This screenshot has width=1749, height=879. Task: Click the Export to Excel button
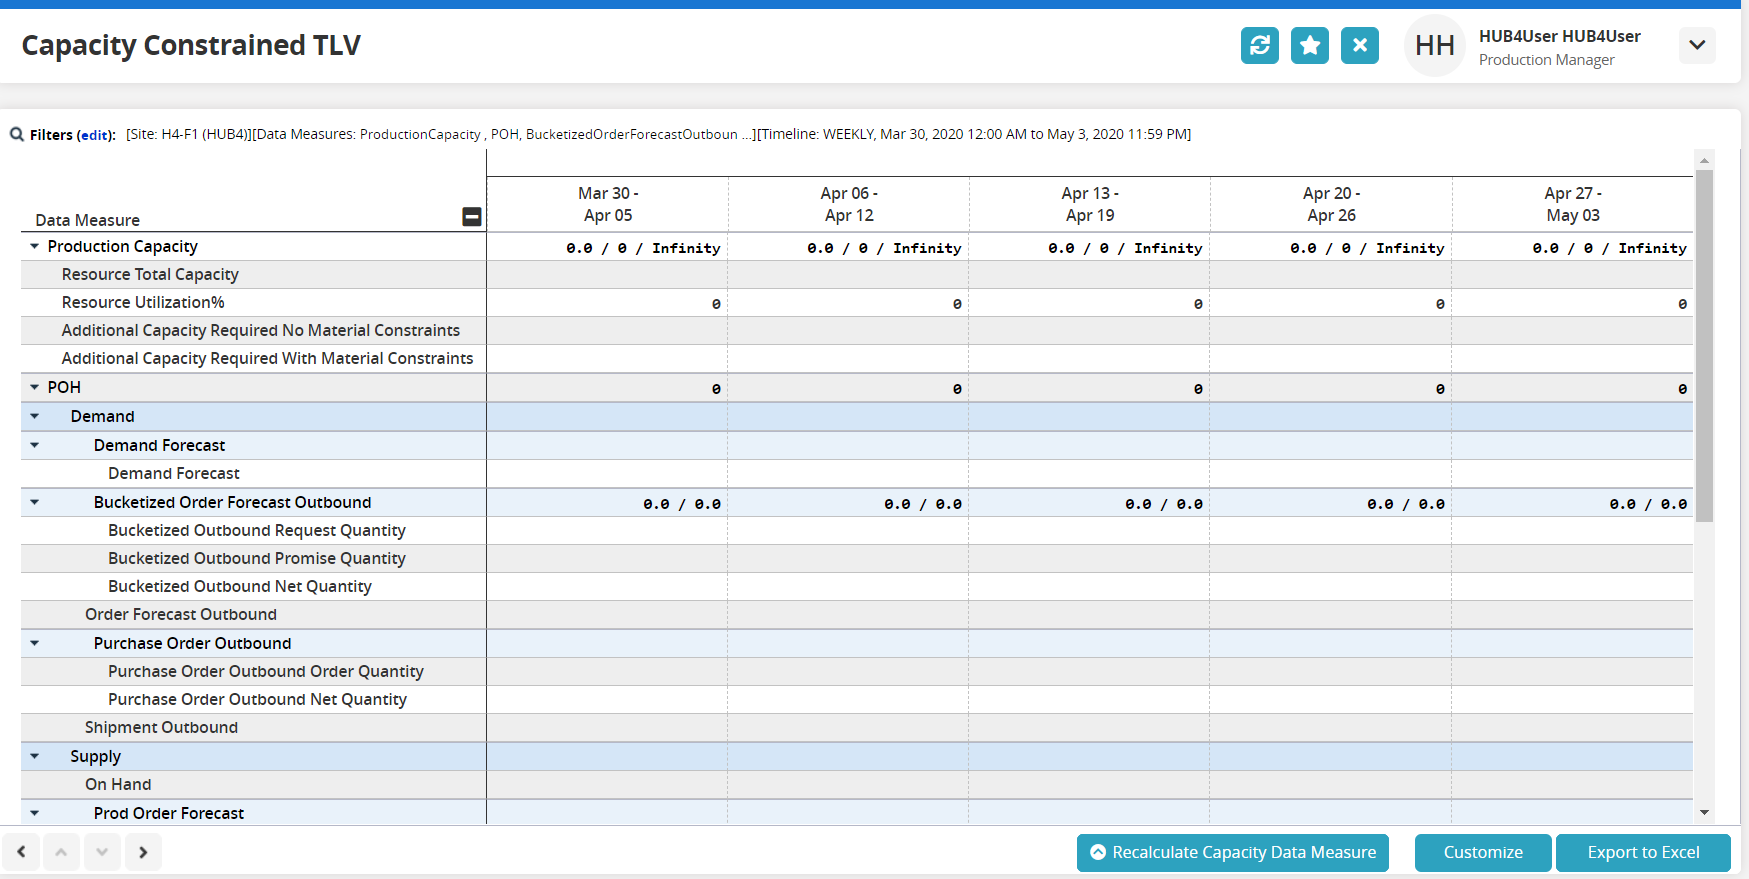[x=1642, y=853]
